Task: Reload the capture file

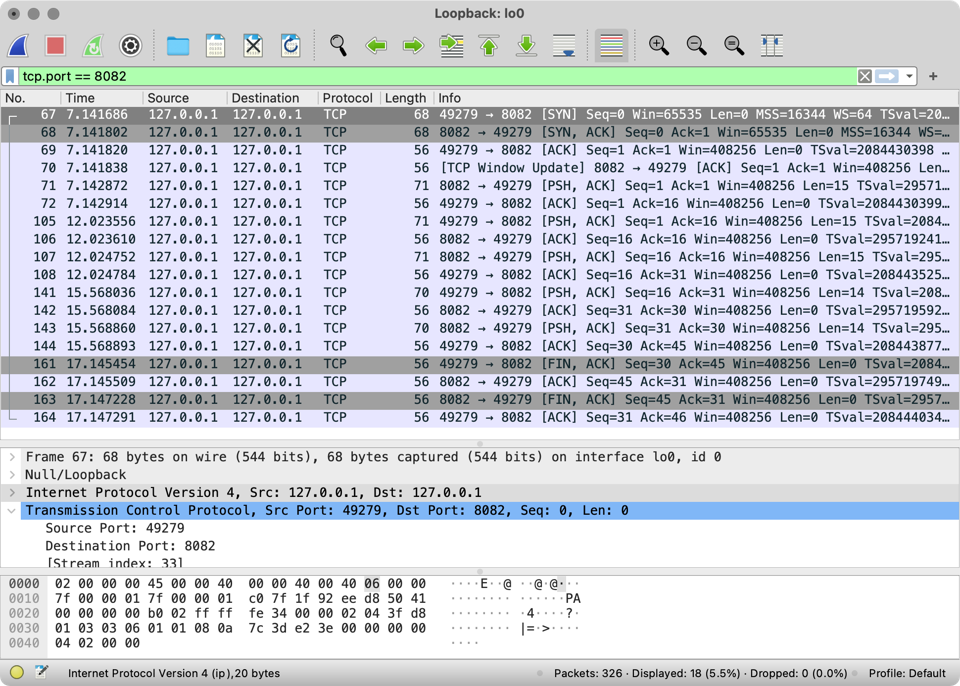Action: tap(290, 45)
